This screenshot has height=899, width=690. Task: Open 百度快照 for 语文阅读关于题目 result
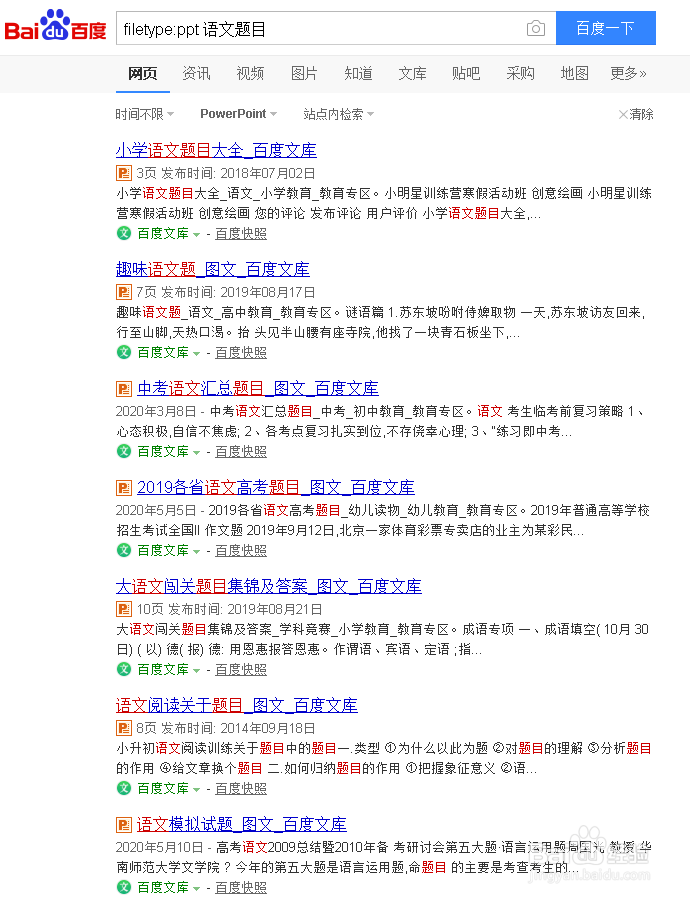[241, 788]
